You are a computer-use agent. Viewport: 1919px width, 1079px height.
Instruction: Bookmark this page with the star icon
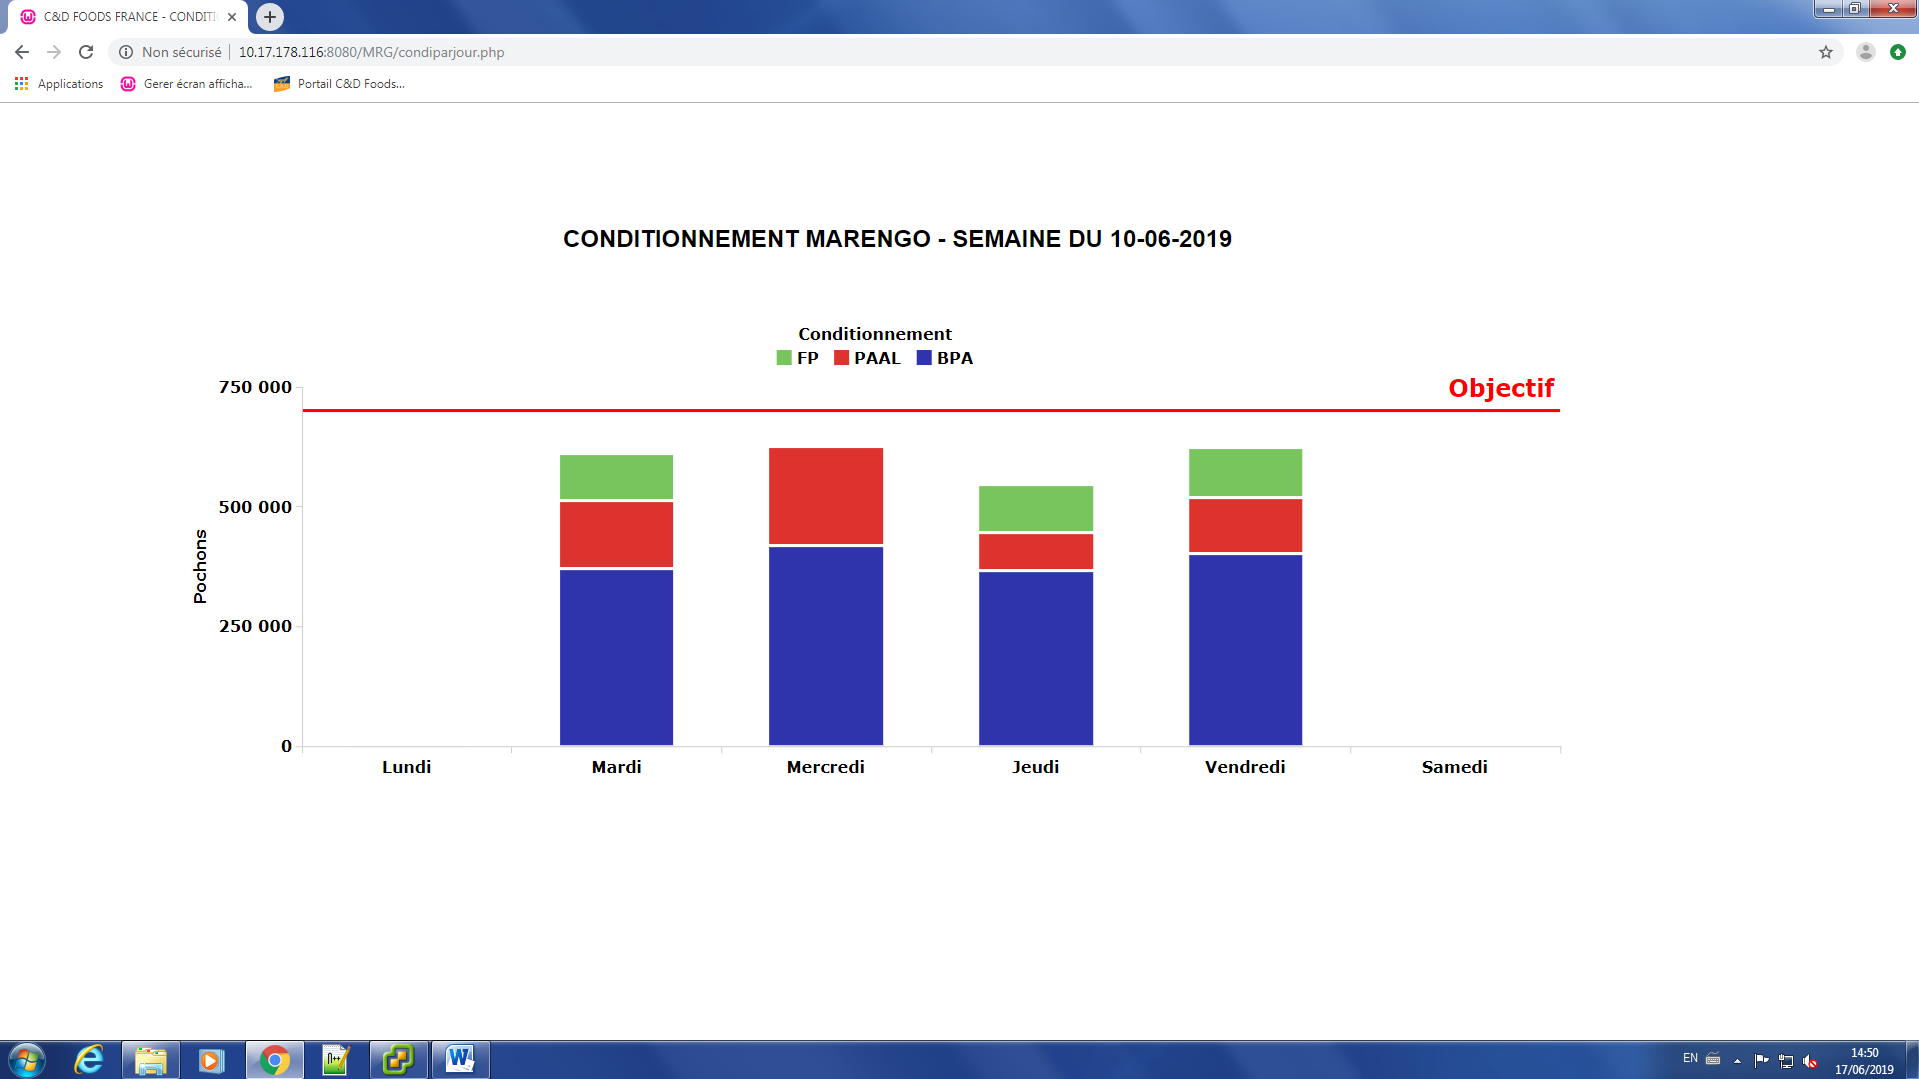click(x=1825, y=52)
